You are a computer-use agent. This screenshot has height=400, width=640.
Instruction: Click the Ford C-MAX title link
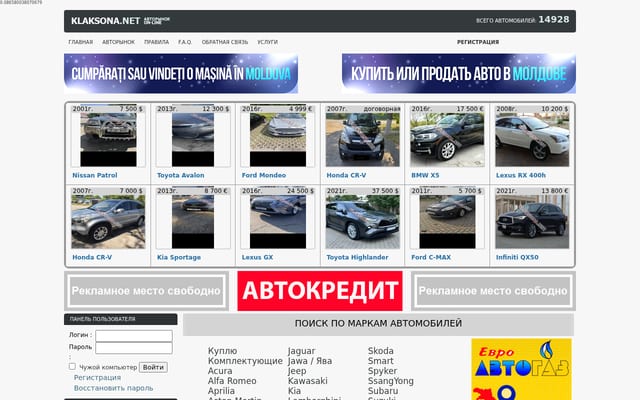pyautogui.click(x=431, y=257)
